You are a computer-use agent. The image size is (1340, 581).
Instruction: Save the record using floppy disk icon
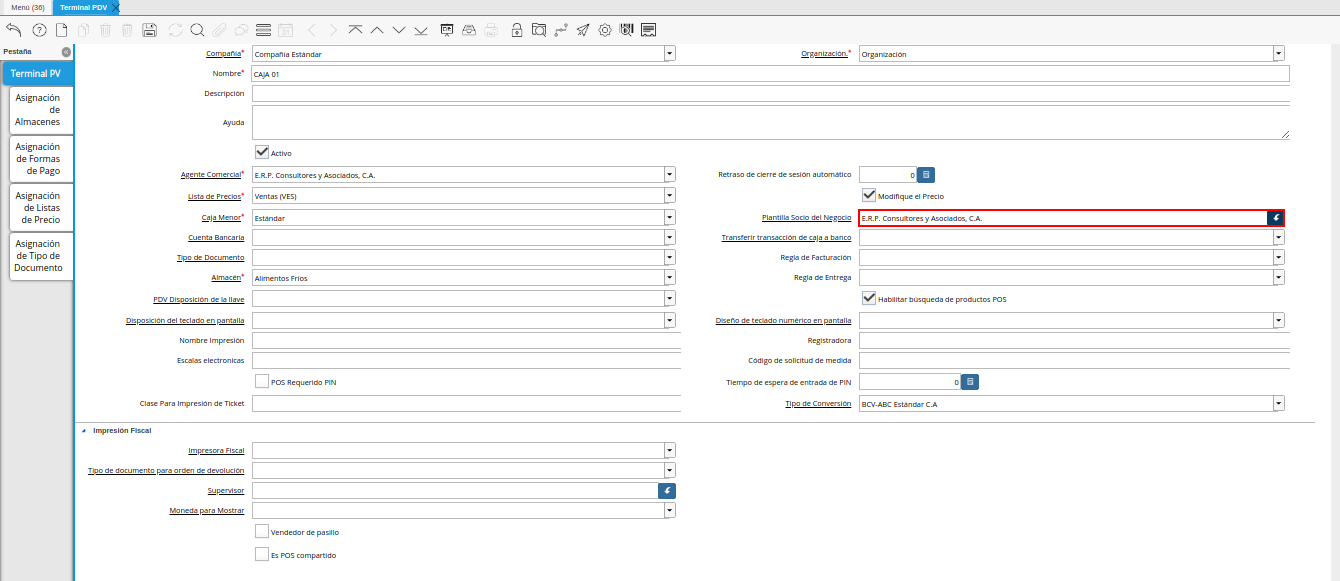pos(149,30)
